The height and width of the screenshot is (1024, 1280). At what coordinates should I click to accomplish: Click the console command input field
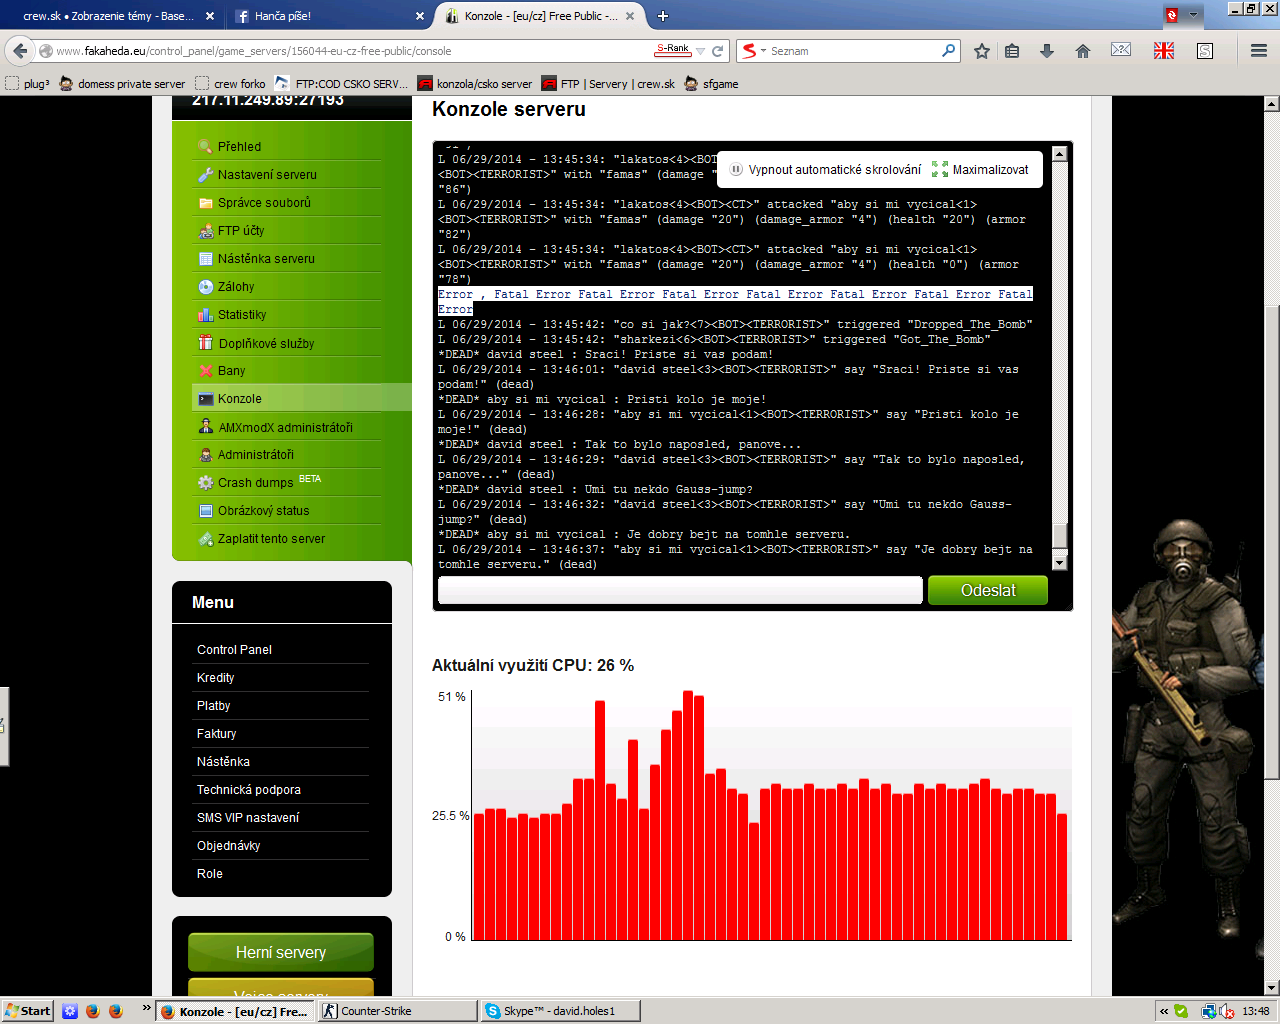[x=680, y=591]
